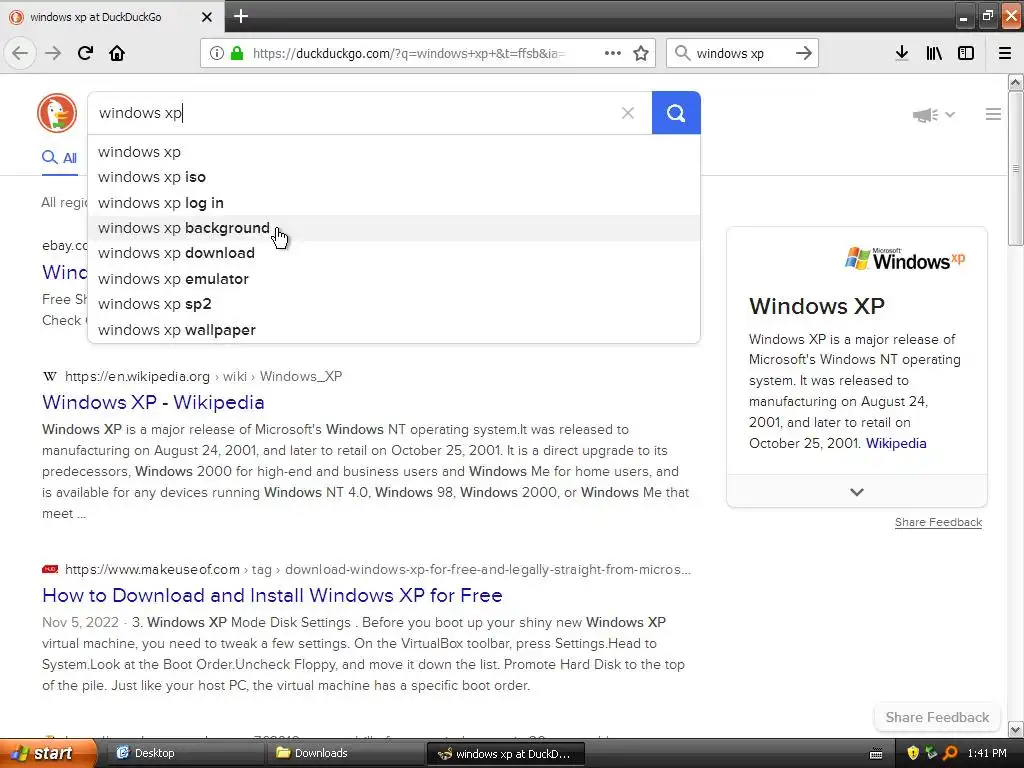Open the browser home page
1024x768 pixels.
pyautogui.click(x=117, y=53)
